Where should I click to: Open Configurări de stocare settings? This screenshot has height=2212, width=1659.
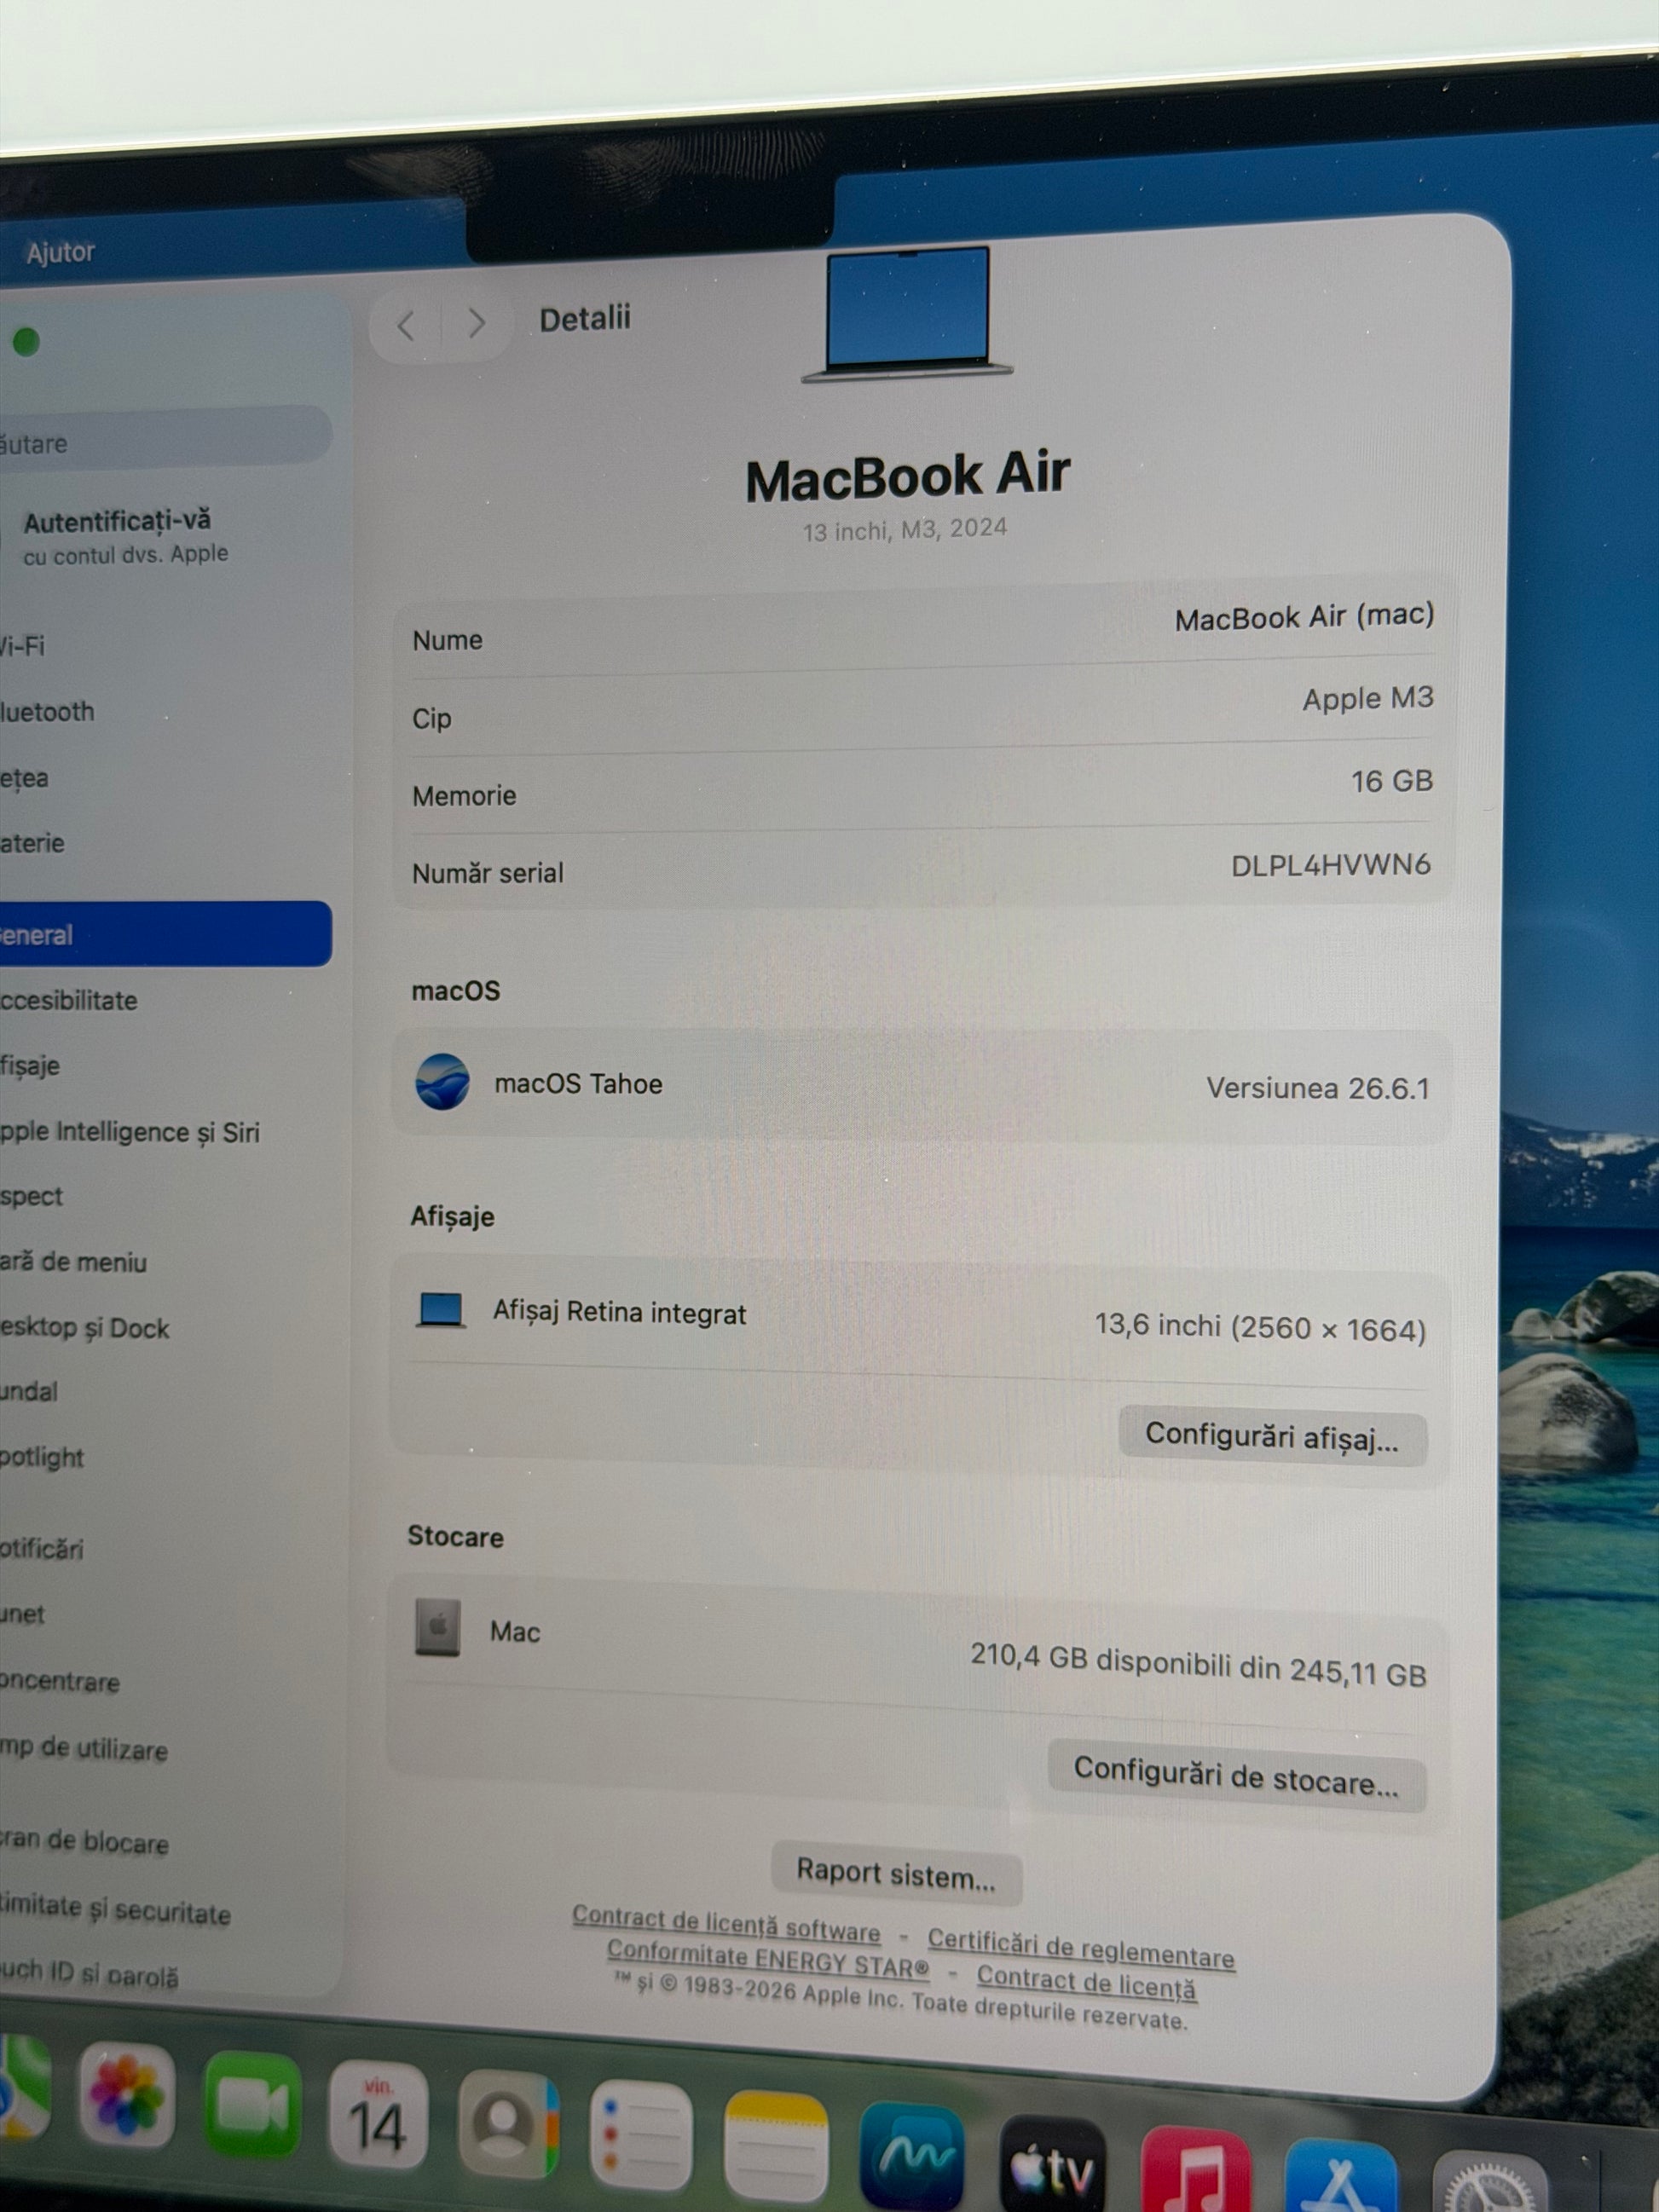pyautogui.click(x=1236, y=1777)
